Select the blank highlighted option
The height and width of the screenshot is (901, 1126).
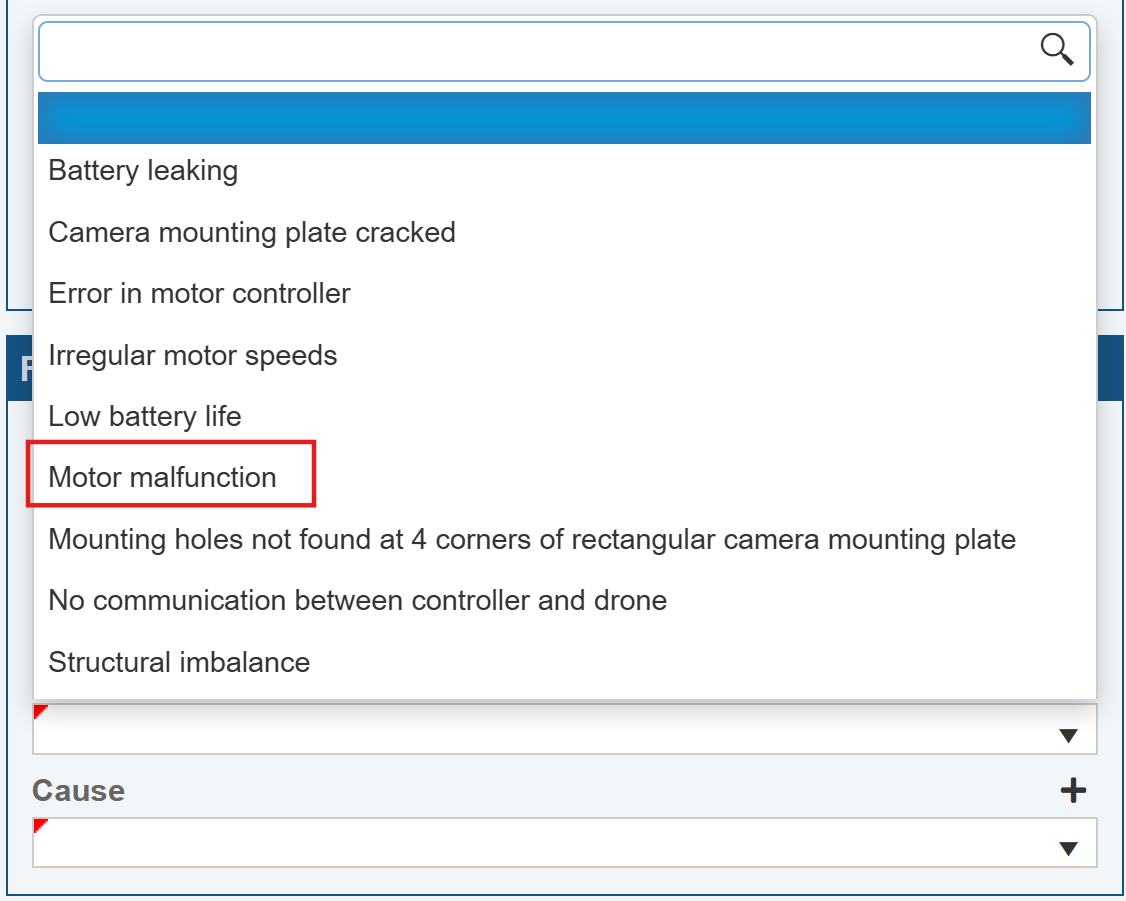click(x=564, y=118)
